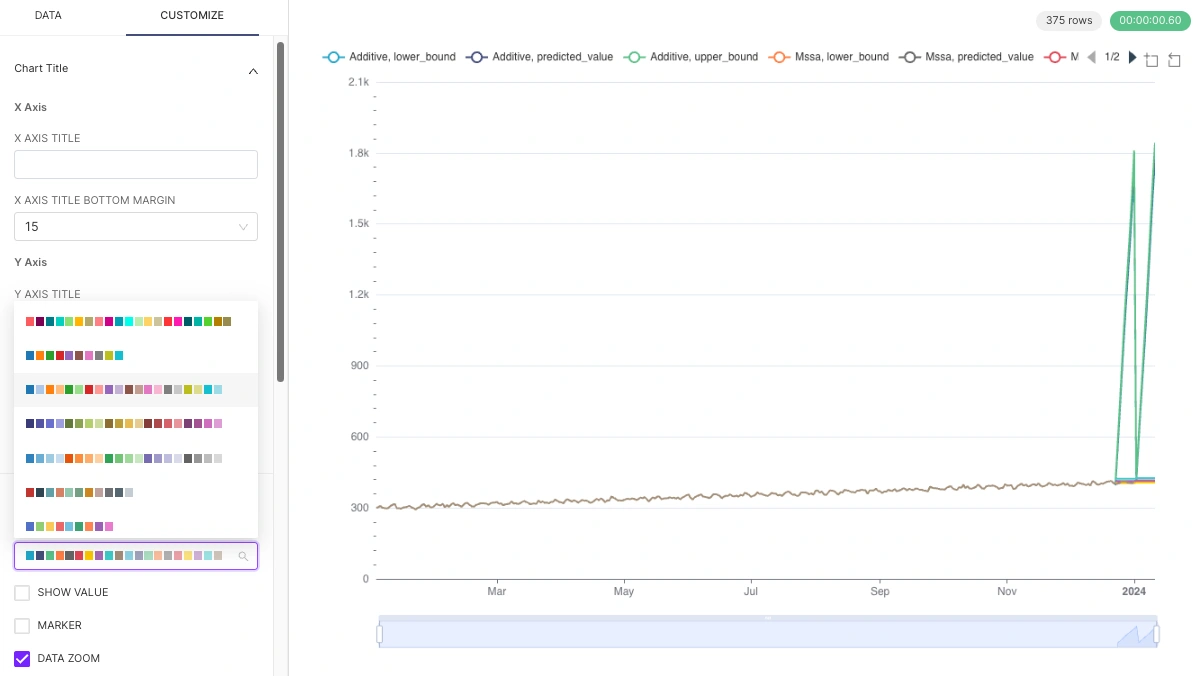Click the 00:00:00.60 query timer badge

coord(1150,21)
